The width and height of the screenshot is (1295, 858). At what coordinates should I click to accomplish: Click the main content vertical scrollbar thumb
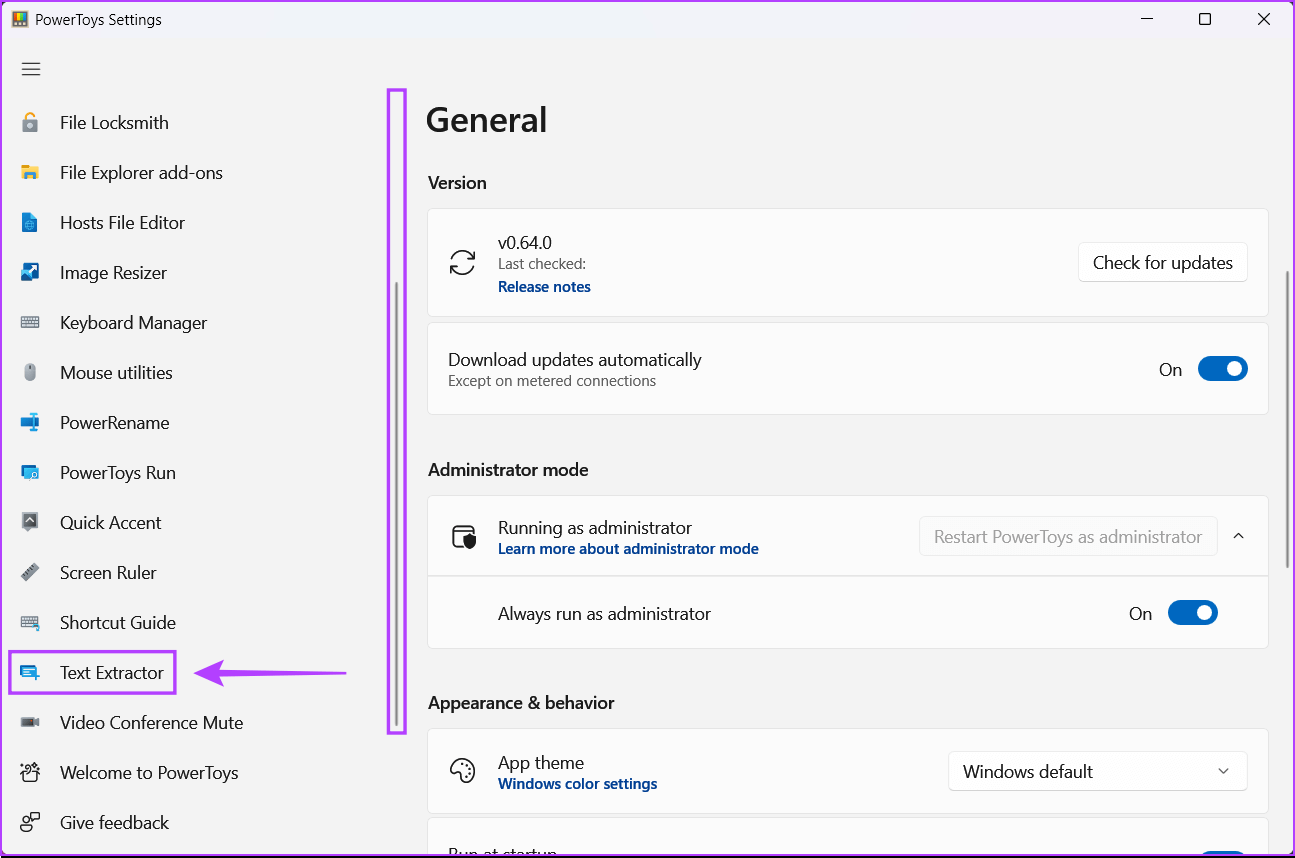point(1288,420)
